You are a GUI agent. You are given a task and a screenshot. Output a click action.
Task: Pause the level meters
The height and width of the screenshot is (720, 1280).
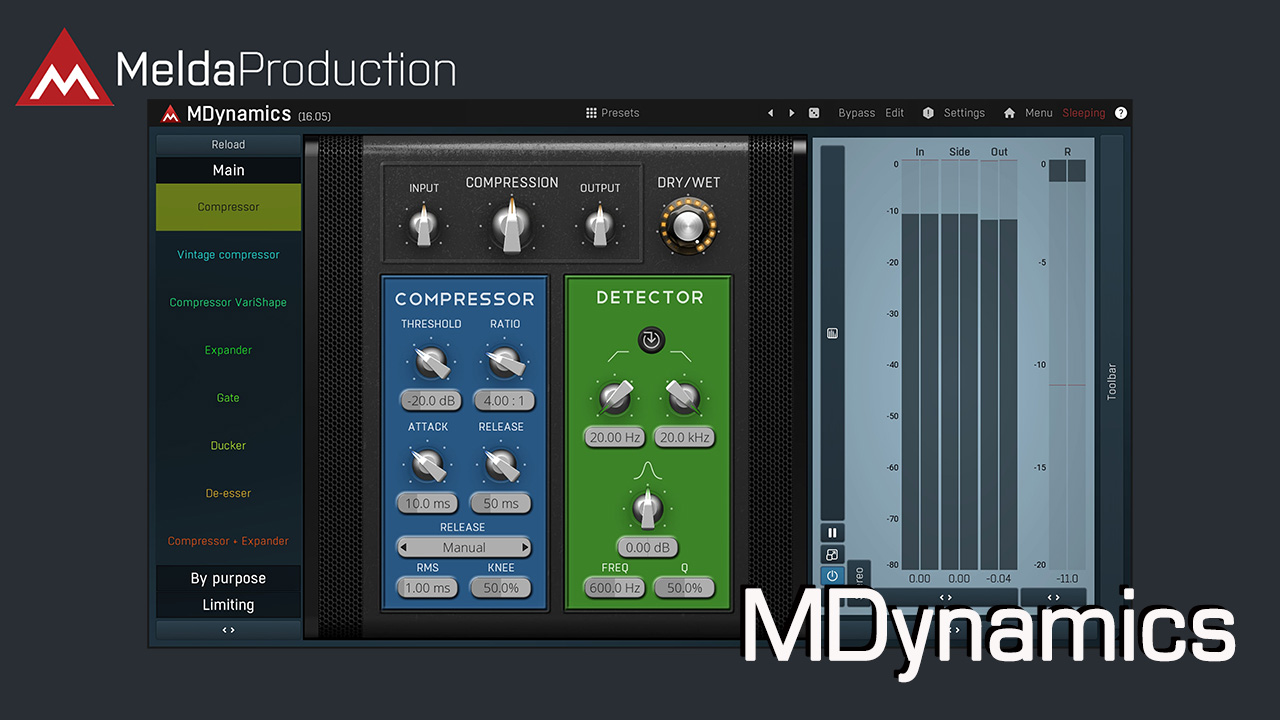click(x=832, y=533)
